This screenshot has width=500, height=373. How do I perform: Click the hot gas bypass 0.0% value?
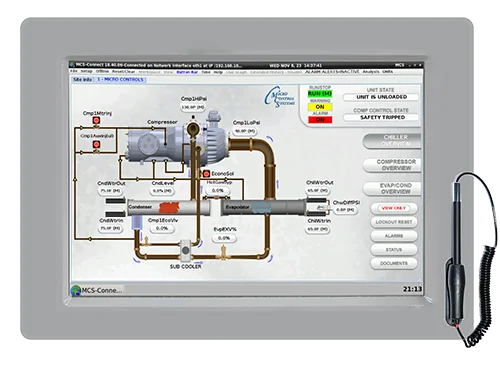218,191
